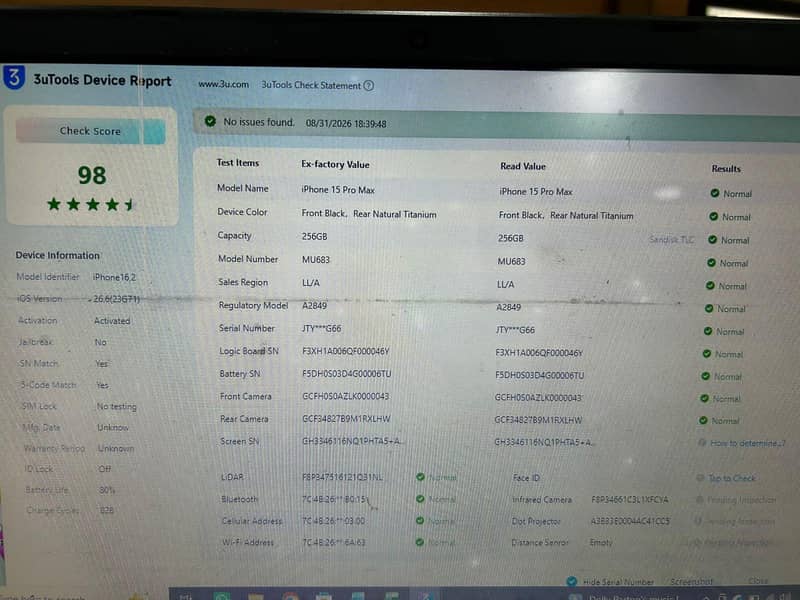The width and height of the screenshot is (800, 600).
Task: Click the five-star rating under the score
Action: [91, 205]
